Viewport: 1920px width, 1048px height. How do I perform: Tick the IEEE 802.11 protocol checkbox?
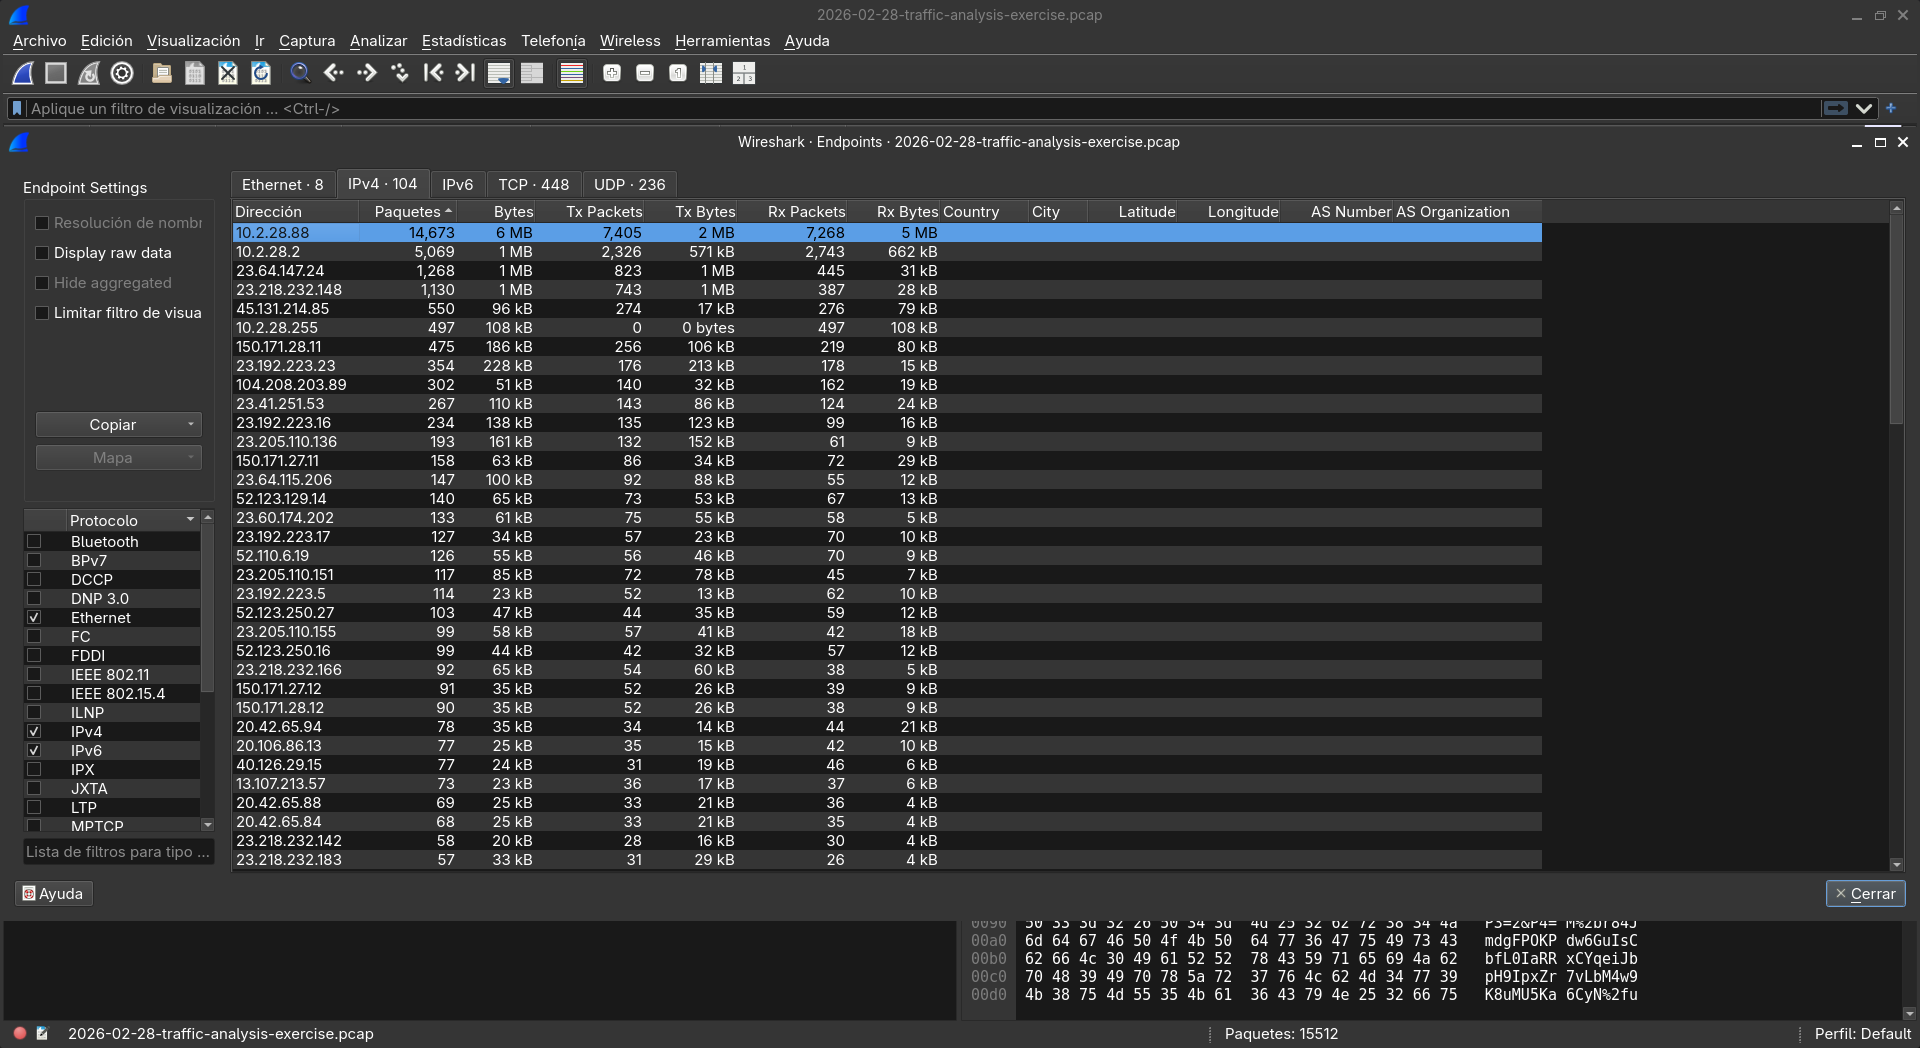(34, 674)
